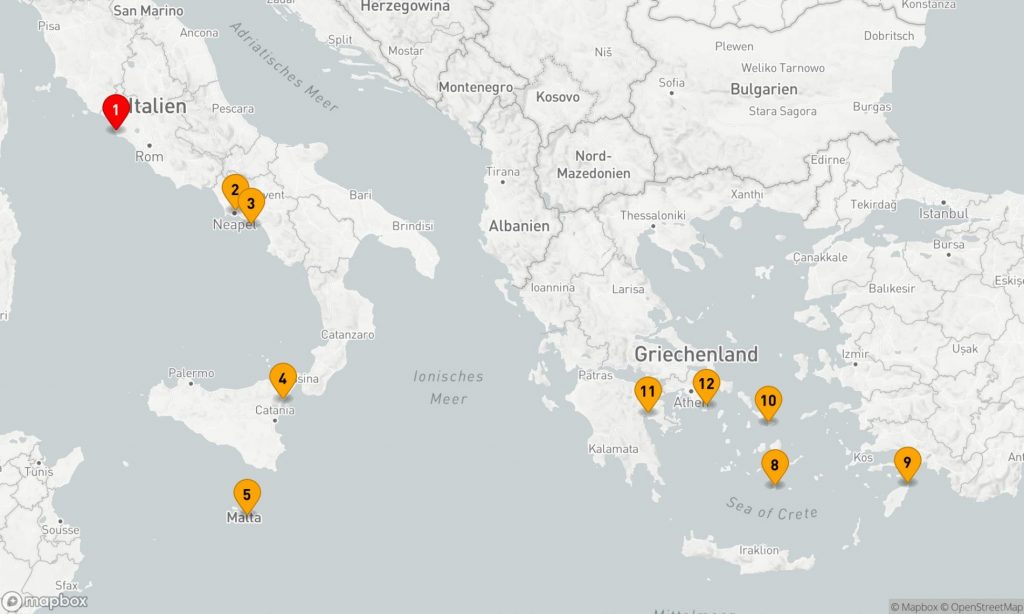Click the Ionisches Meer sea label
The image size is (1024, 614).
coord(448,388)
